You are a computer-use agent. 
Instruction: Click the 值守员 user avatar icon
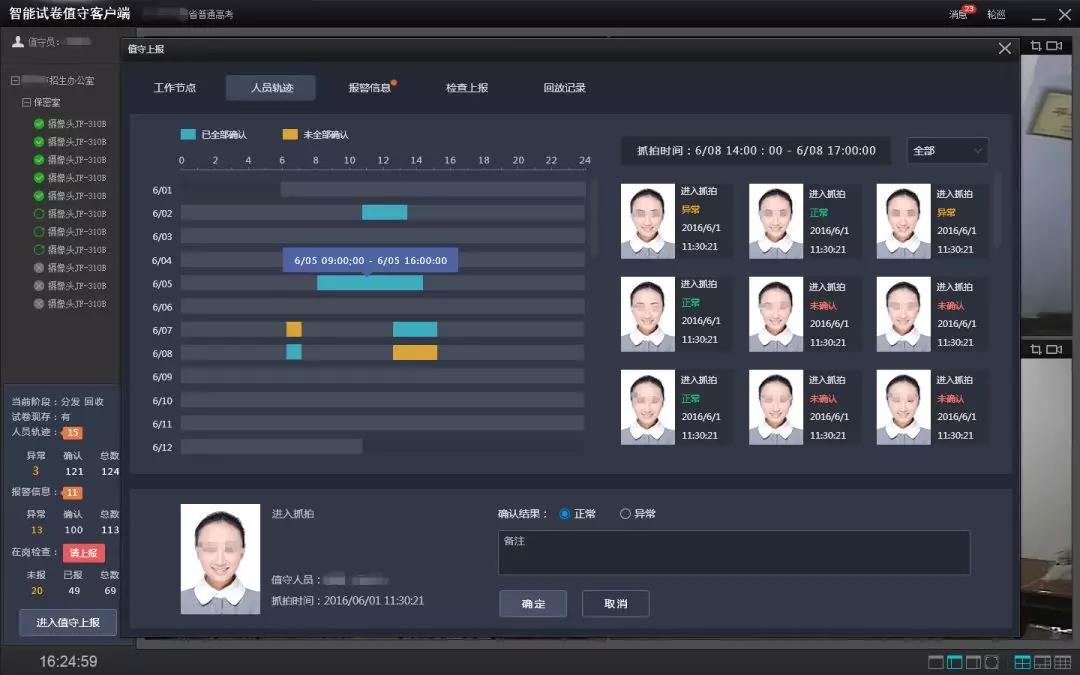click(17, 42)
